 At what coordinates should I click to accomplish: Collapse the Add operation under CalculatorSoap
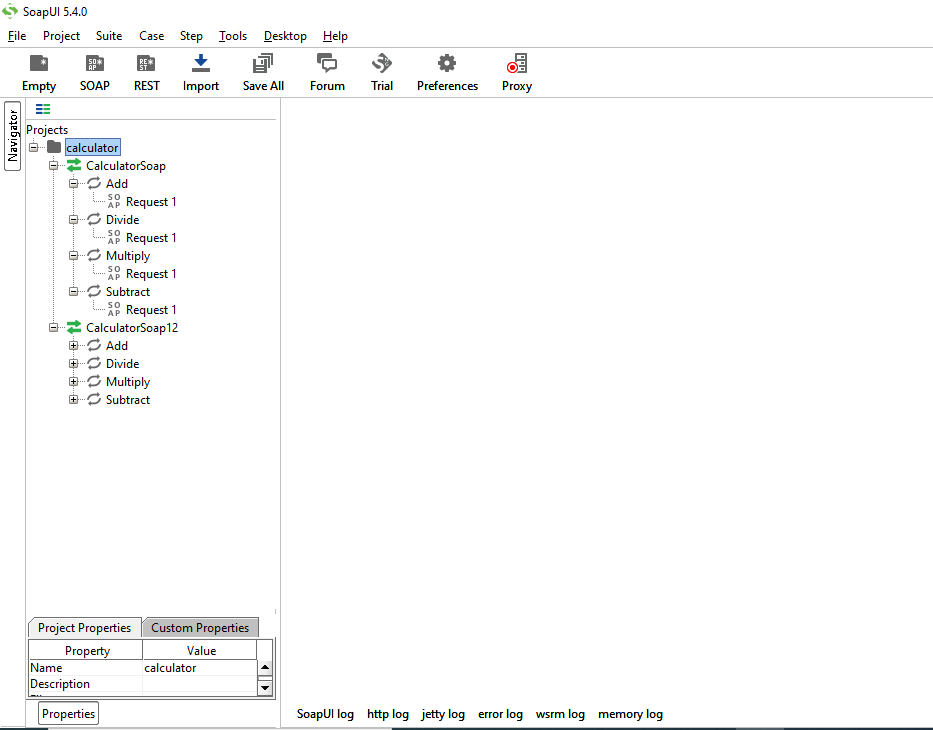click(73, 183)
